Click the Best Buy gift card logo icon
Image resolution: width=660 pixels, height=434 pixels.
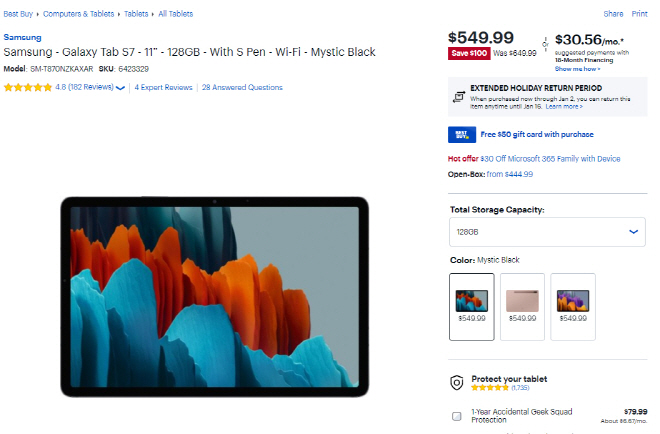point(462,135)
